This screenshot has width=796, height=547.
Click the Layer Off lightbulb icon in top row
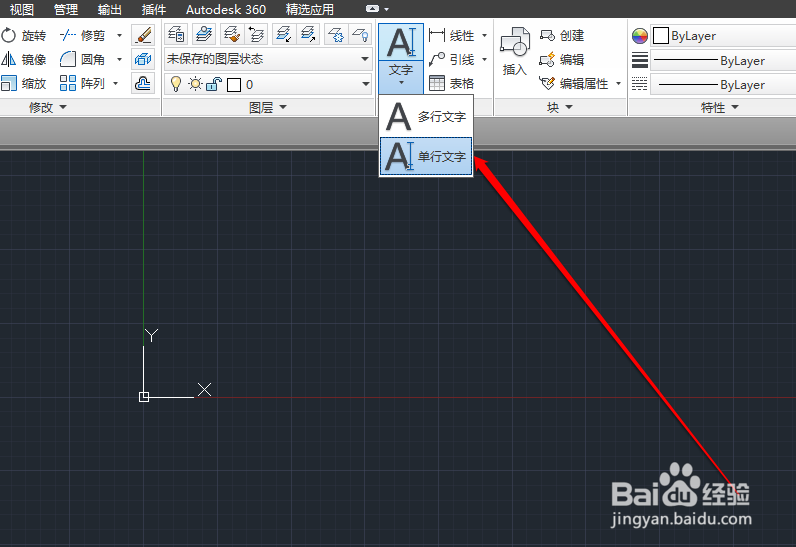pos(360,35)
